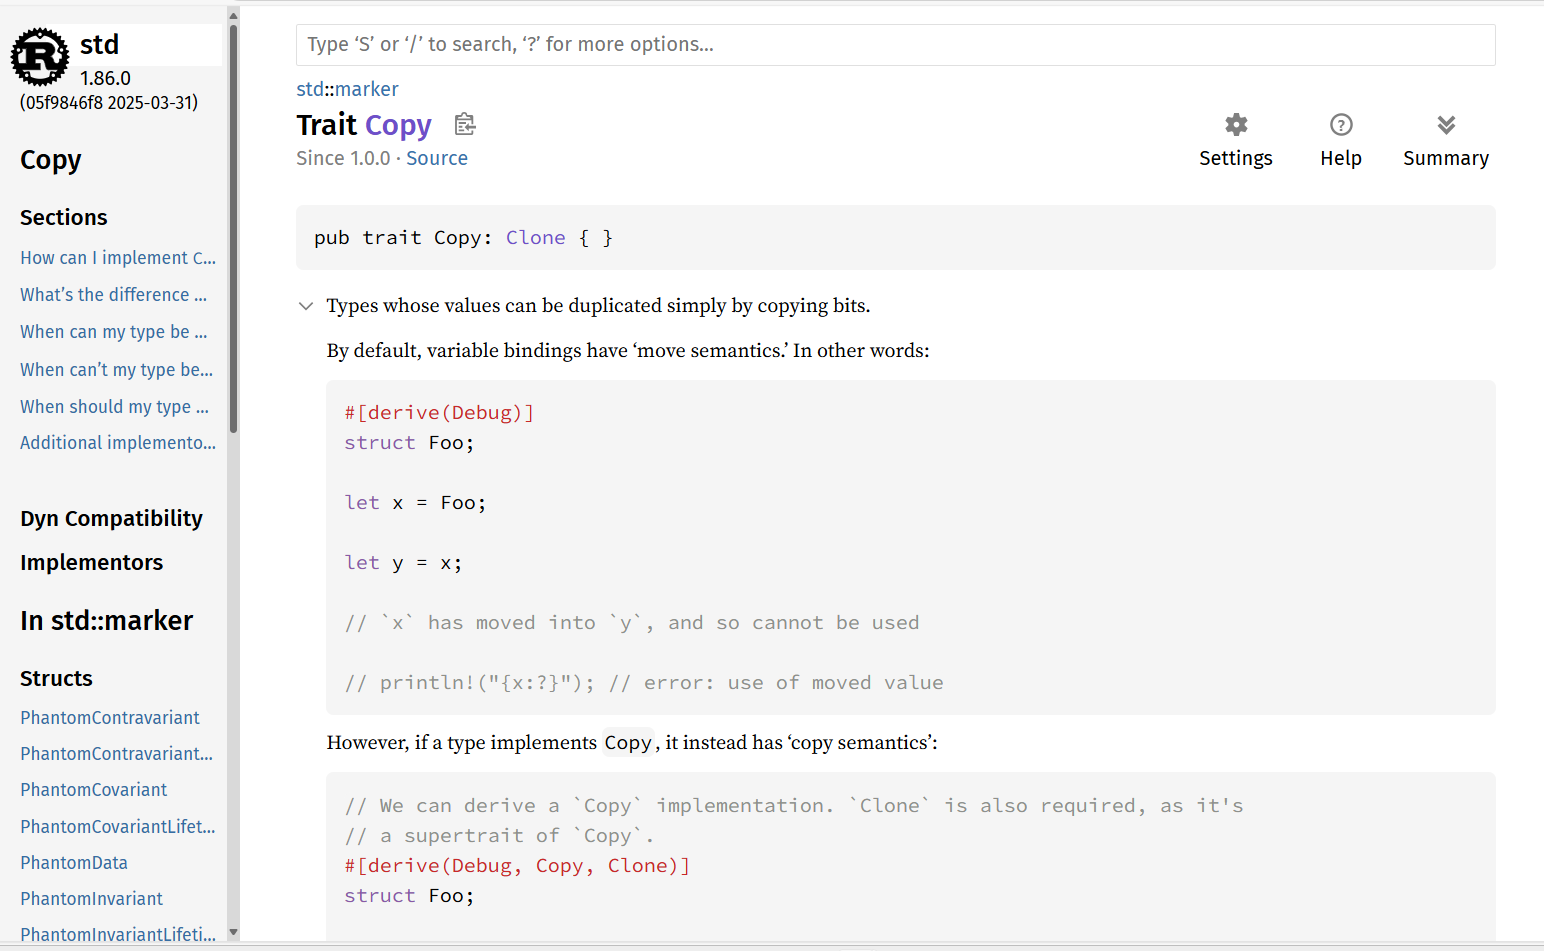This screenshot has width=1544, height=951.
Task: Jump to Dyn Compatibility section
Action: [111, 518]
